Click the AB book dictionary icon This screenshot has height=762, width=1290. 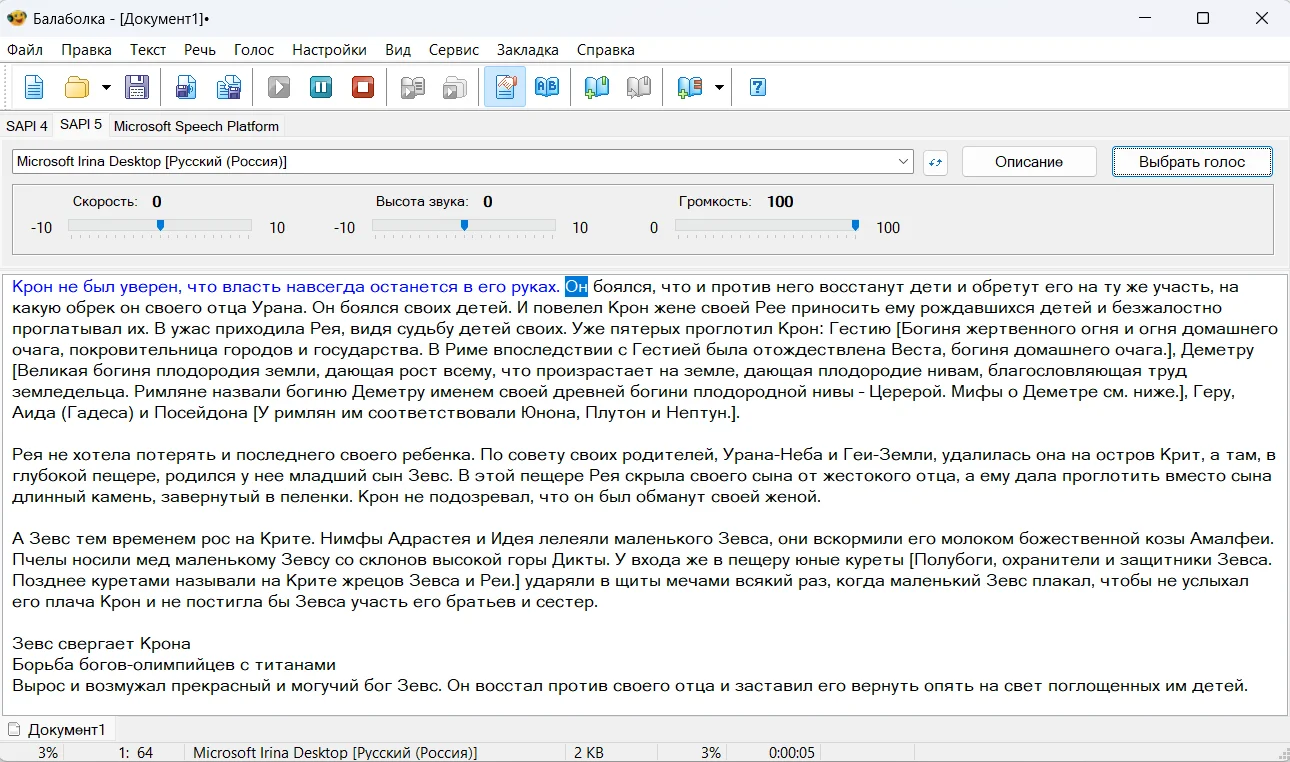pyautogui.click(x=547, y=88)
